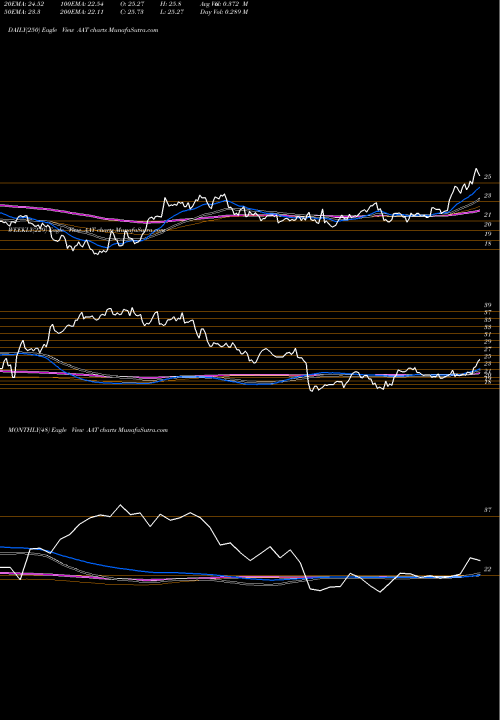Click the MONTHLY(48) Eagle View chart title

(x=88, y=430)
